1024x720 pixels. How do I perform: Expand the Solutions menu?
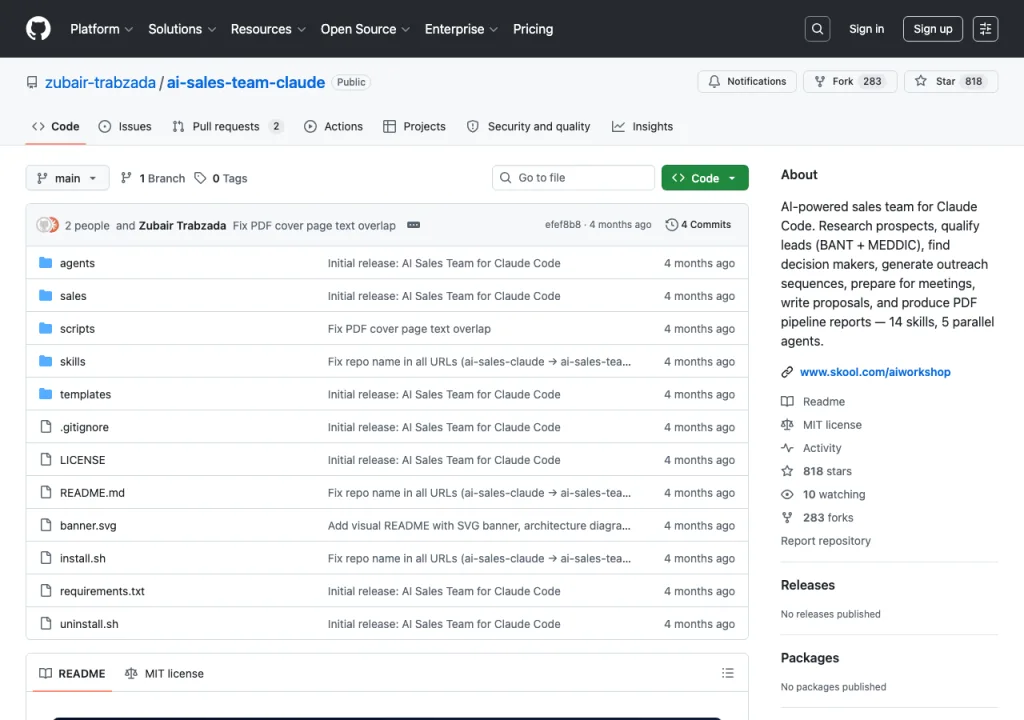[x=182, y=29]
